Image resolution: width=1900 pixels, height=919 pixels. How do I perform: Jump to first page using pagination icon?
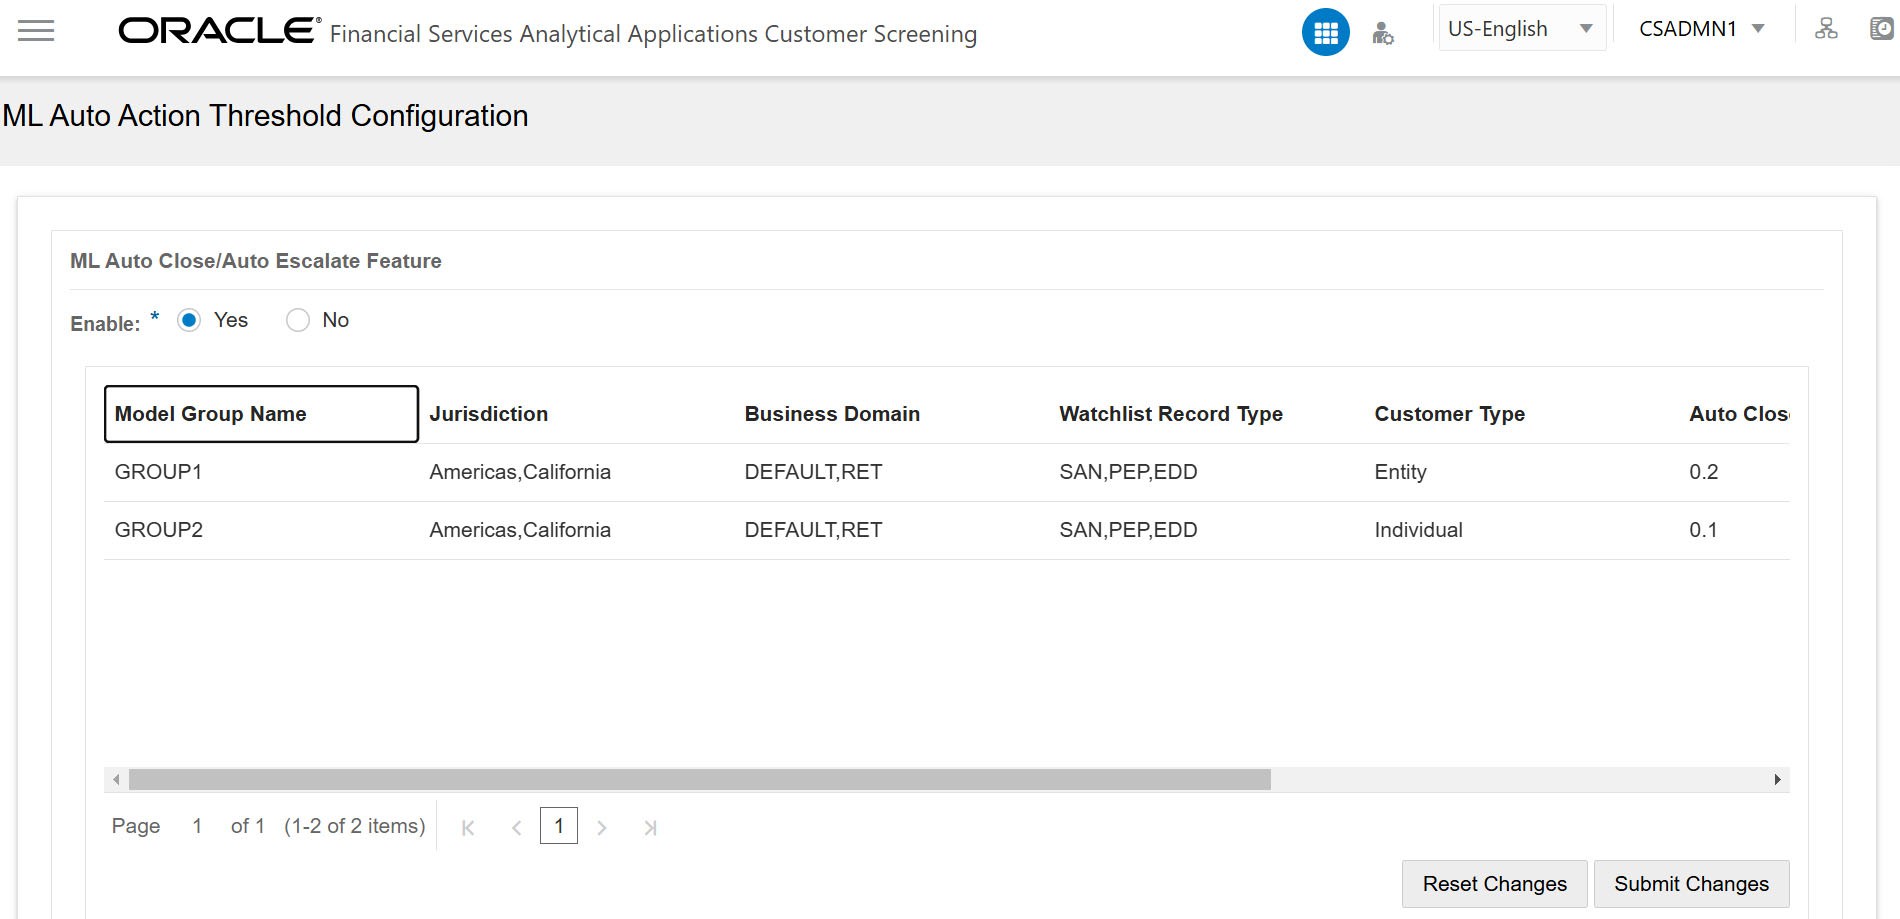point(466,827)
